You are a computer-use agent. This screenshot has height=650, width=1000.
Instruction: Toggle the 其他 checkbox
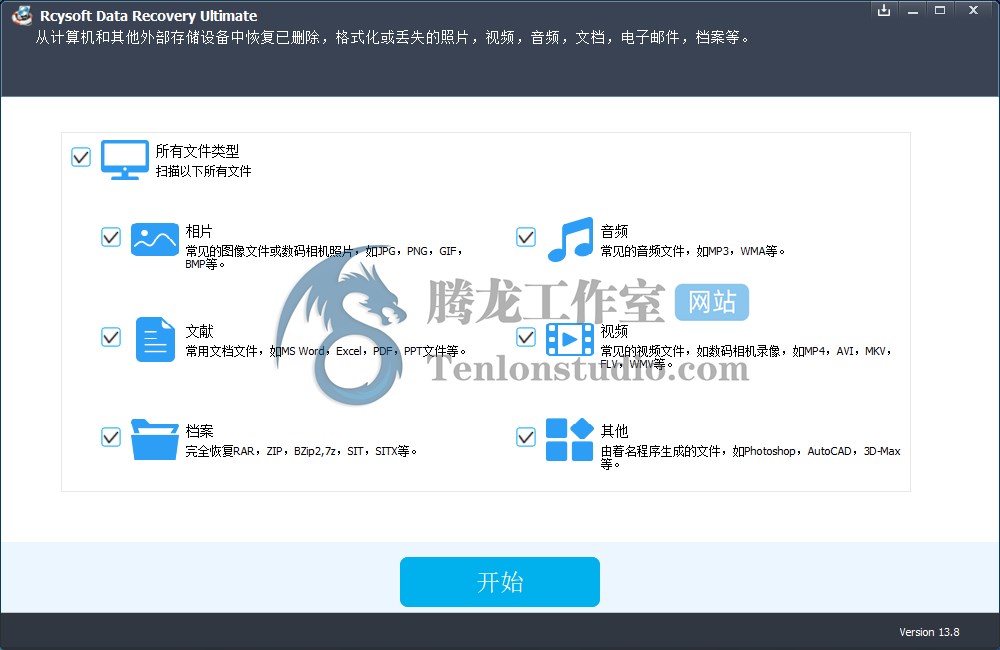[526, 437]
